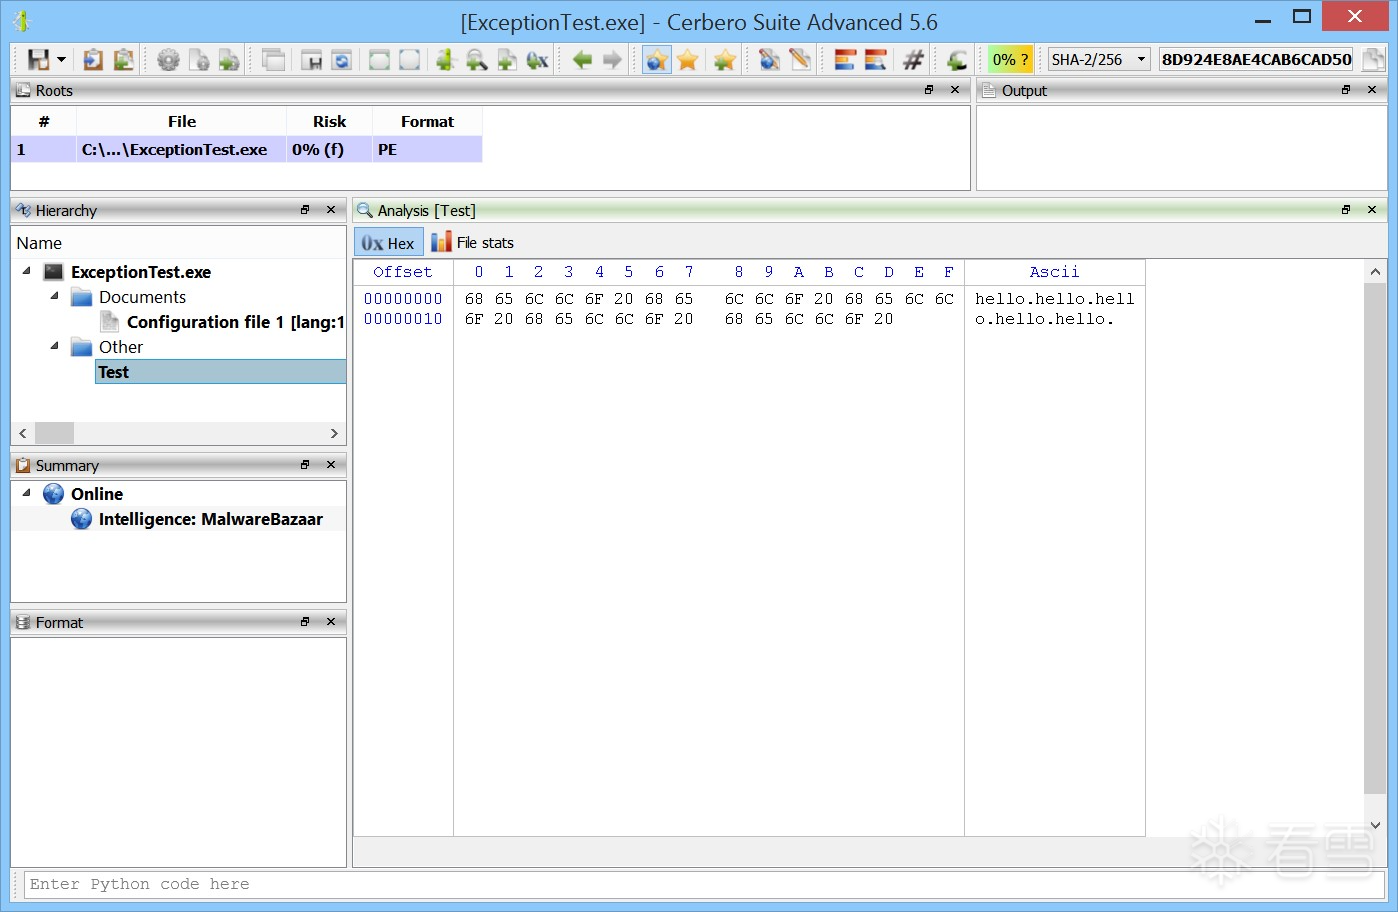Float the Roots panel

929,90
